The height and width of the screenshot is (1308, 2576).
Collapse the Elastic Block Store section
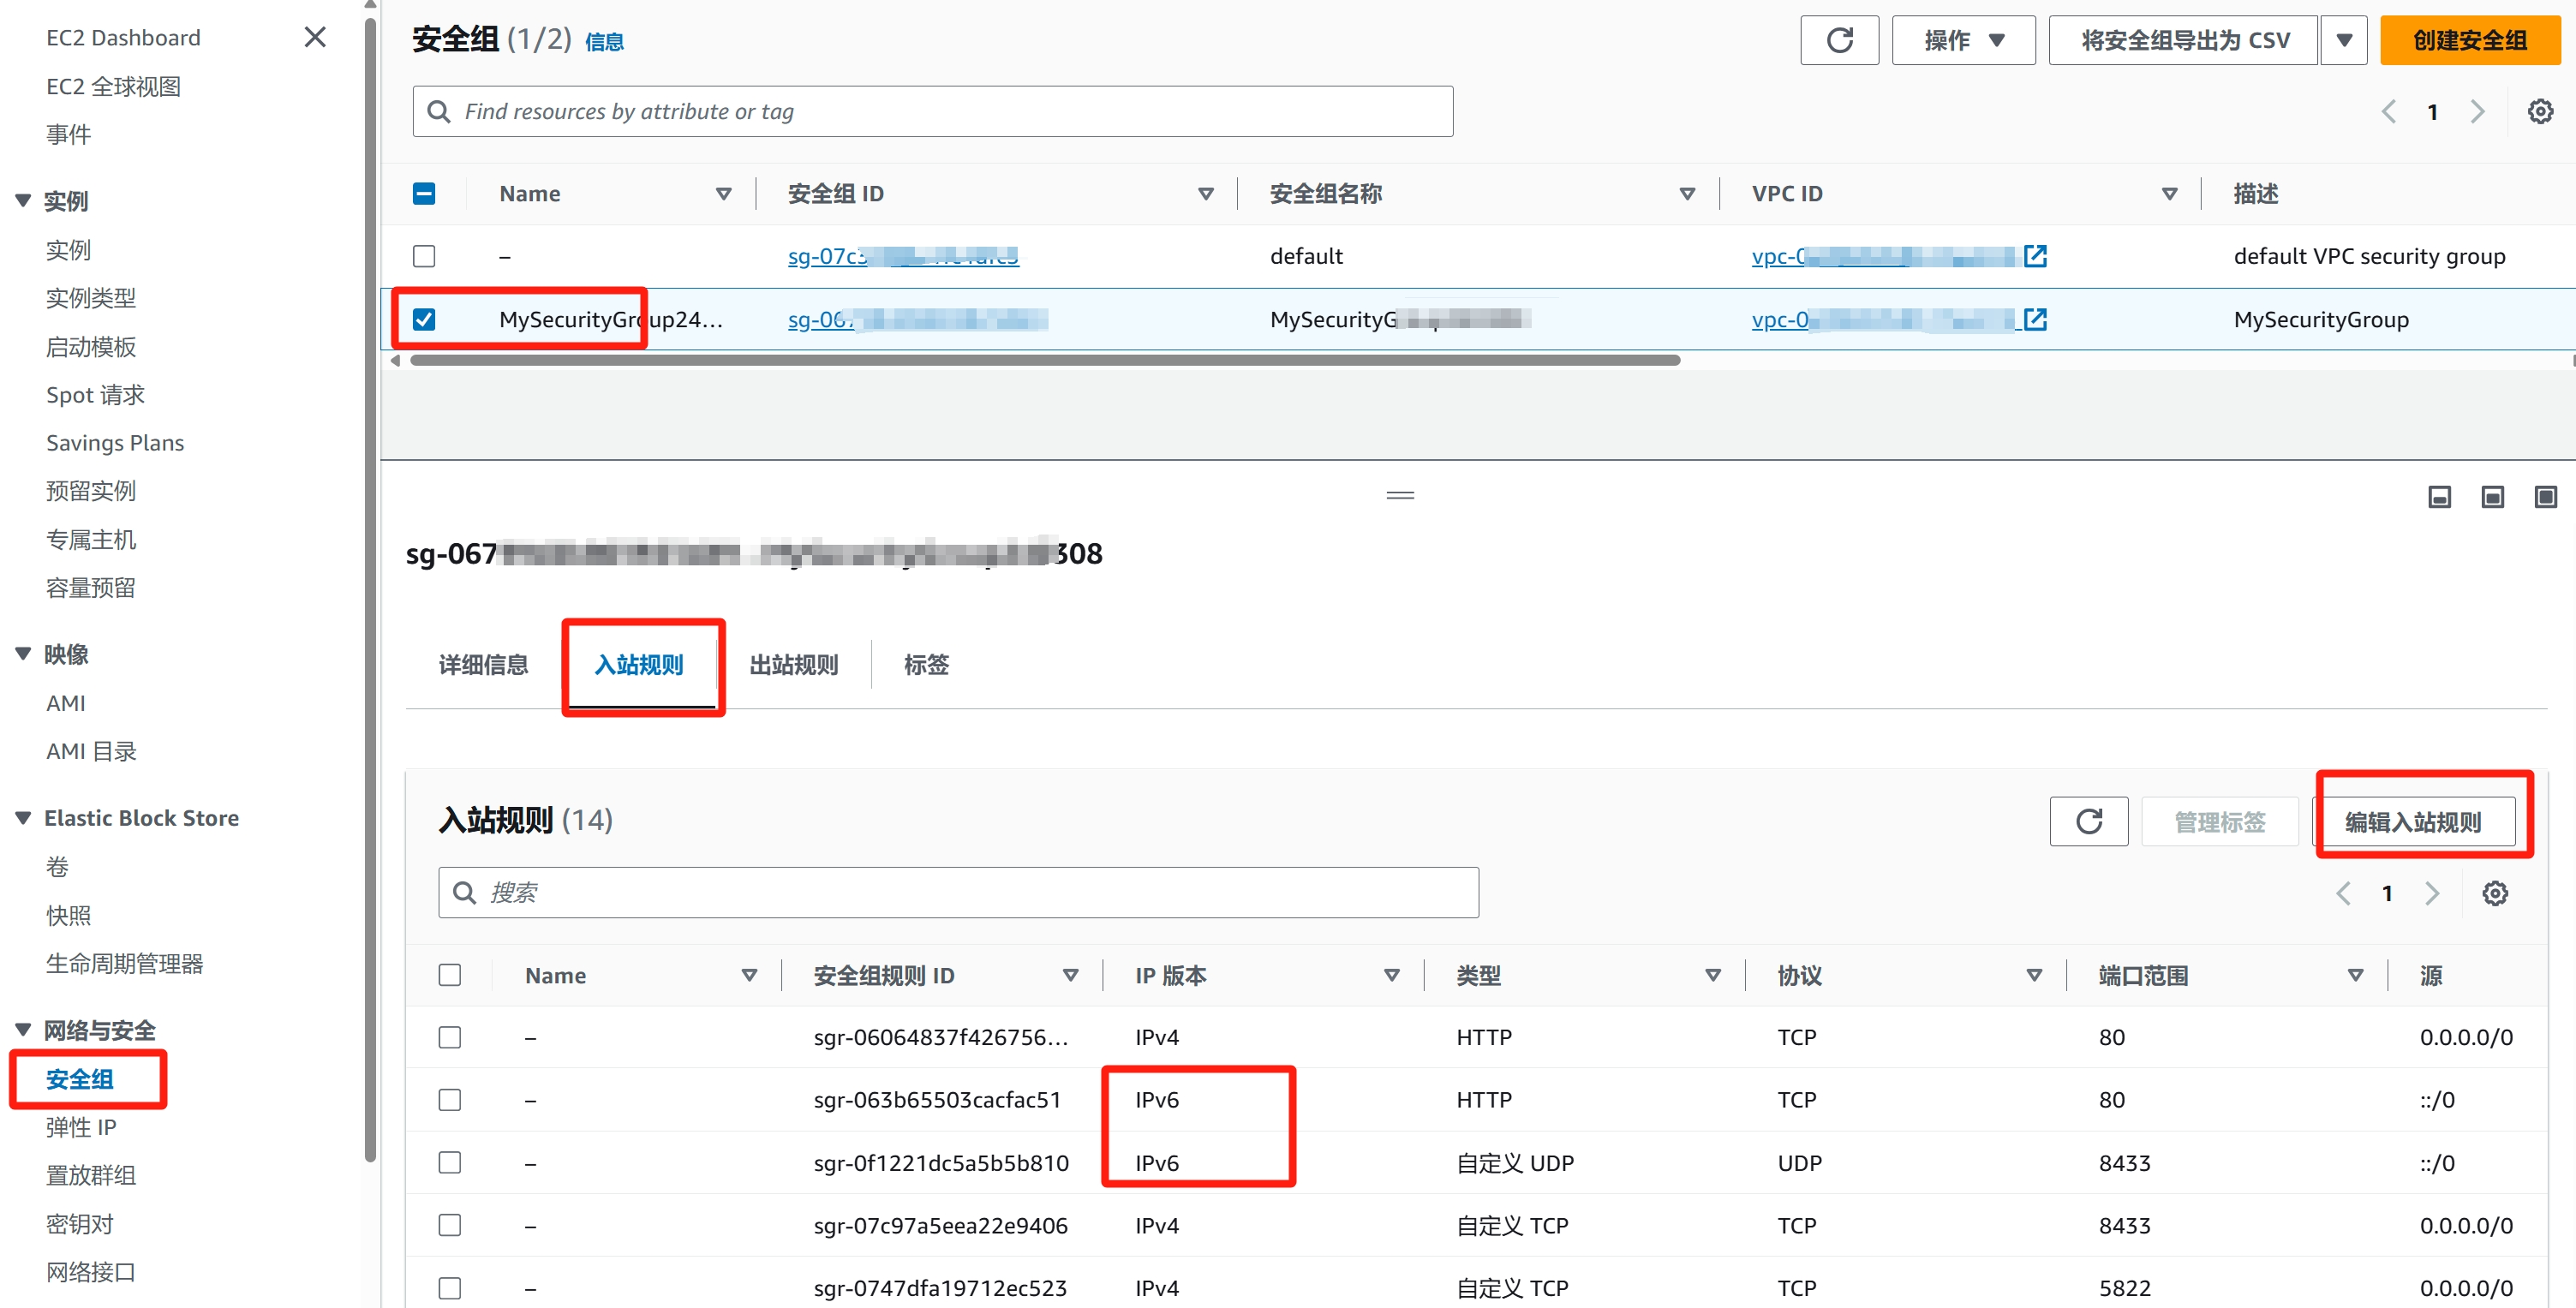point(23,817)
